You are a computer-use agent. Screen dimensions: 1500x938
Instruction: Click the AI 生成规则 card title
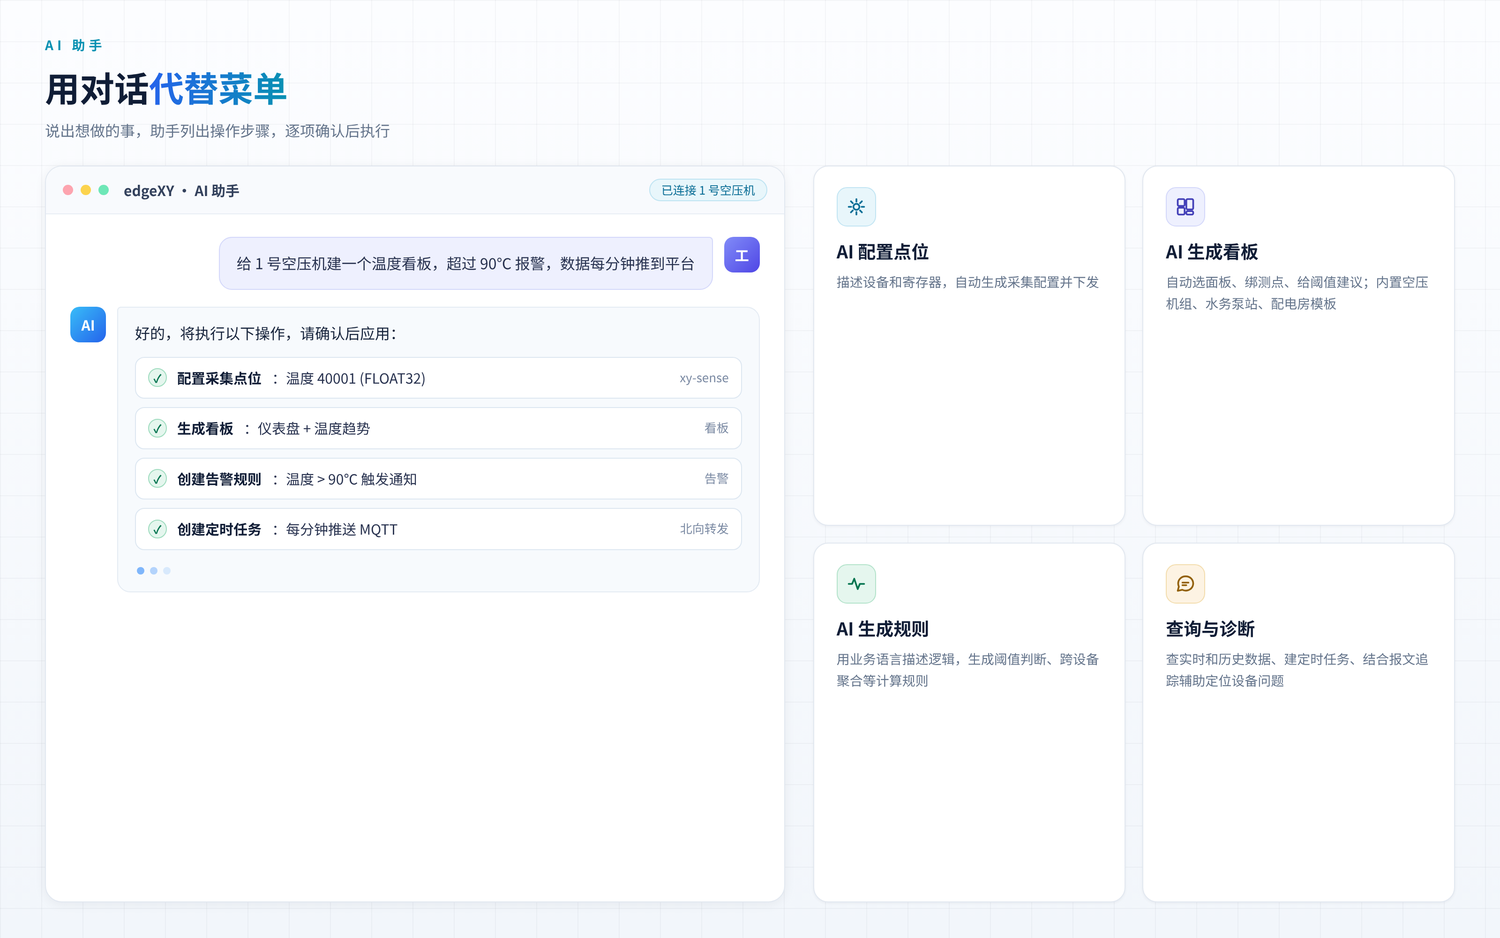883,629
